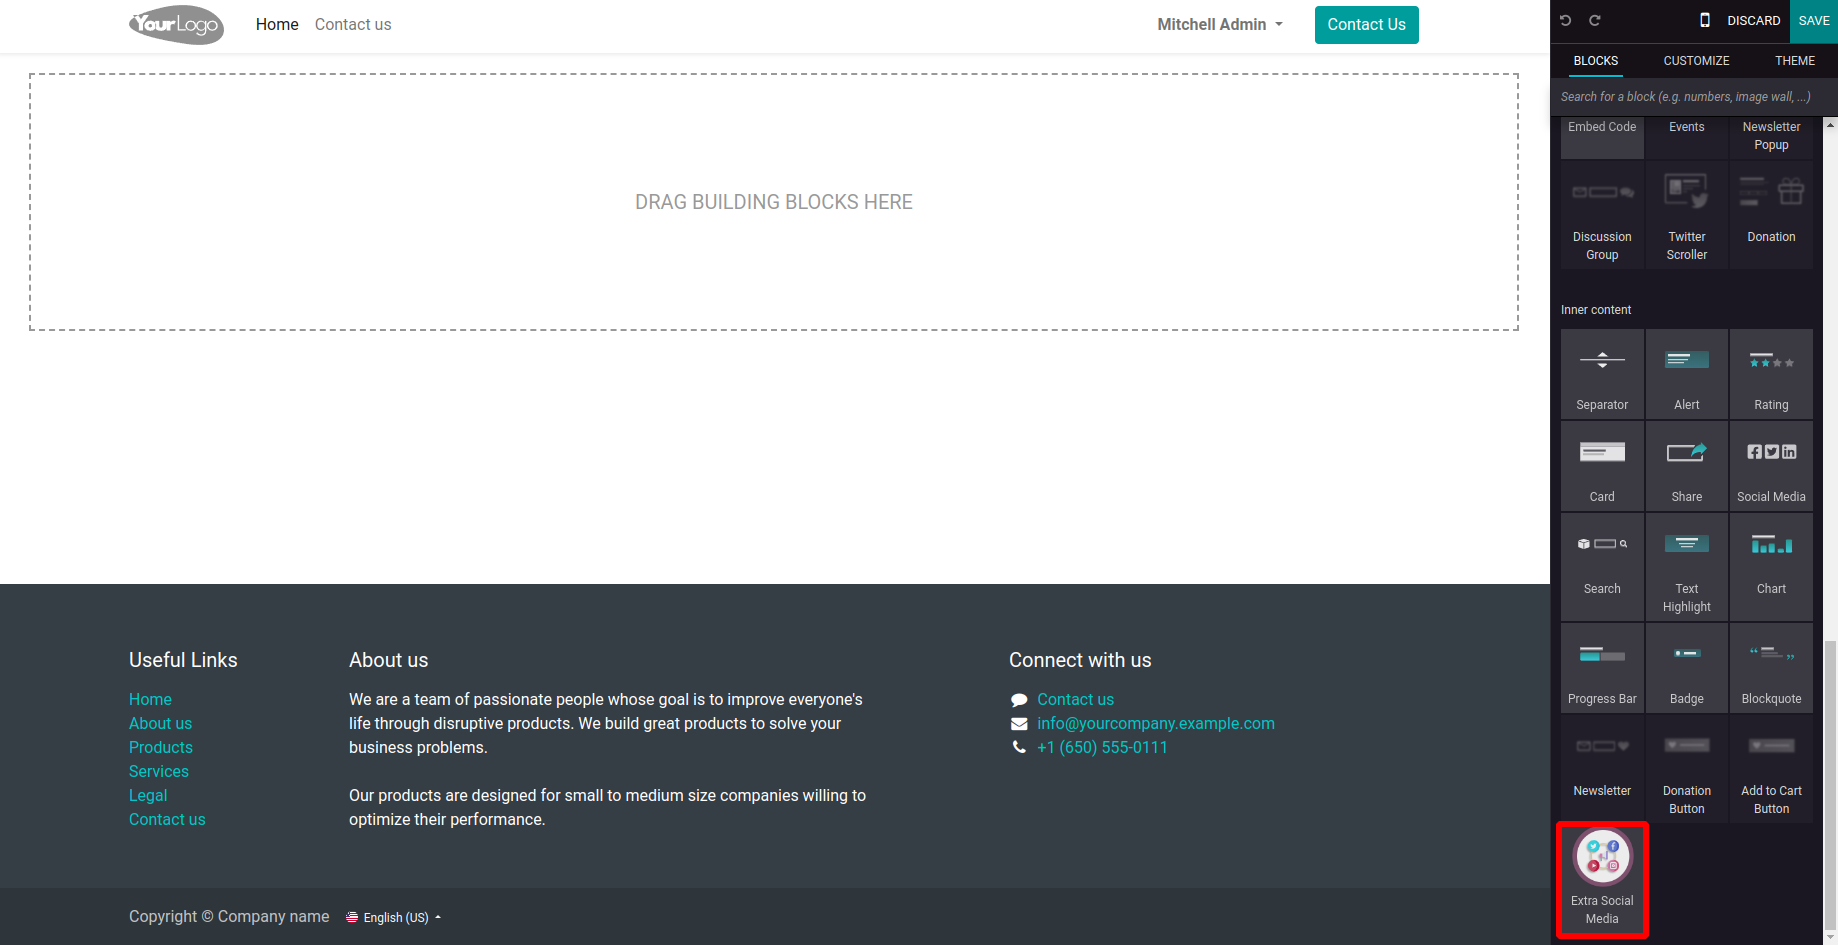Pick the Alert block
The height and width of the screenshot is (945, 1838).
[x=1687, y=374]
